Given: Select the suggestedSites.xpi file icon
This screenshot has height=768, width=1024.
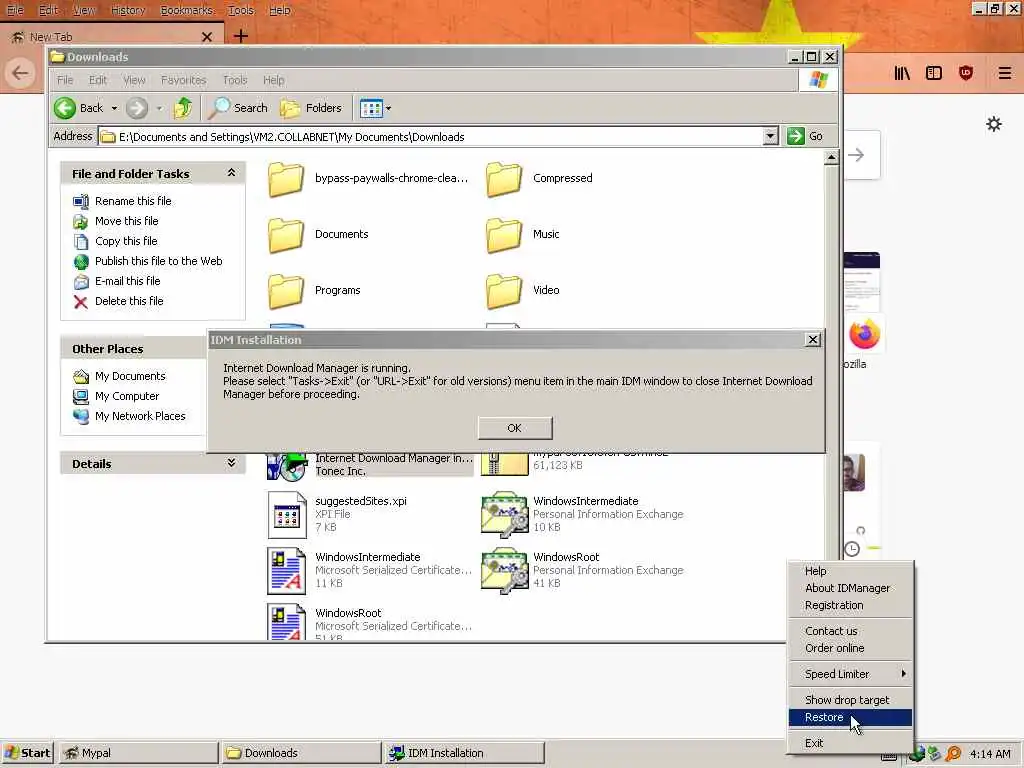Looking at the screenshot, I should click(287, 515).
